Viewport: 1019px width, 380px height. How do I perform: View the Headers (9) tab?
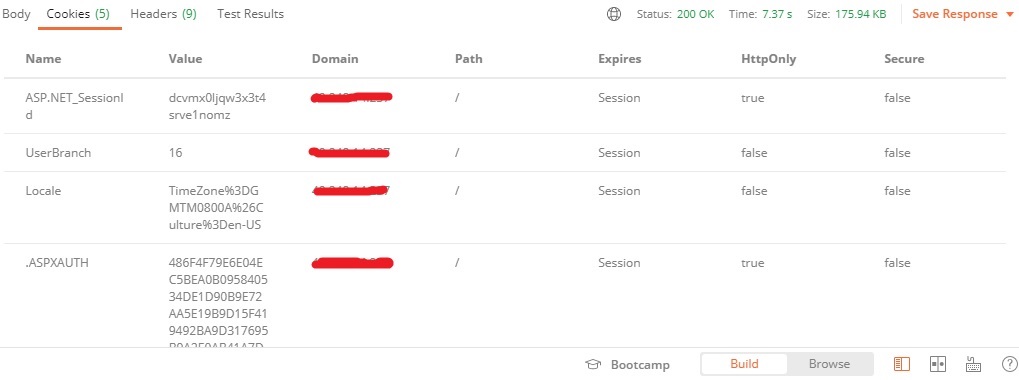pos(163,14)
